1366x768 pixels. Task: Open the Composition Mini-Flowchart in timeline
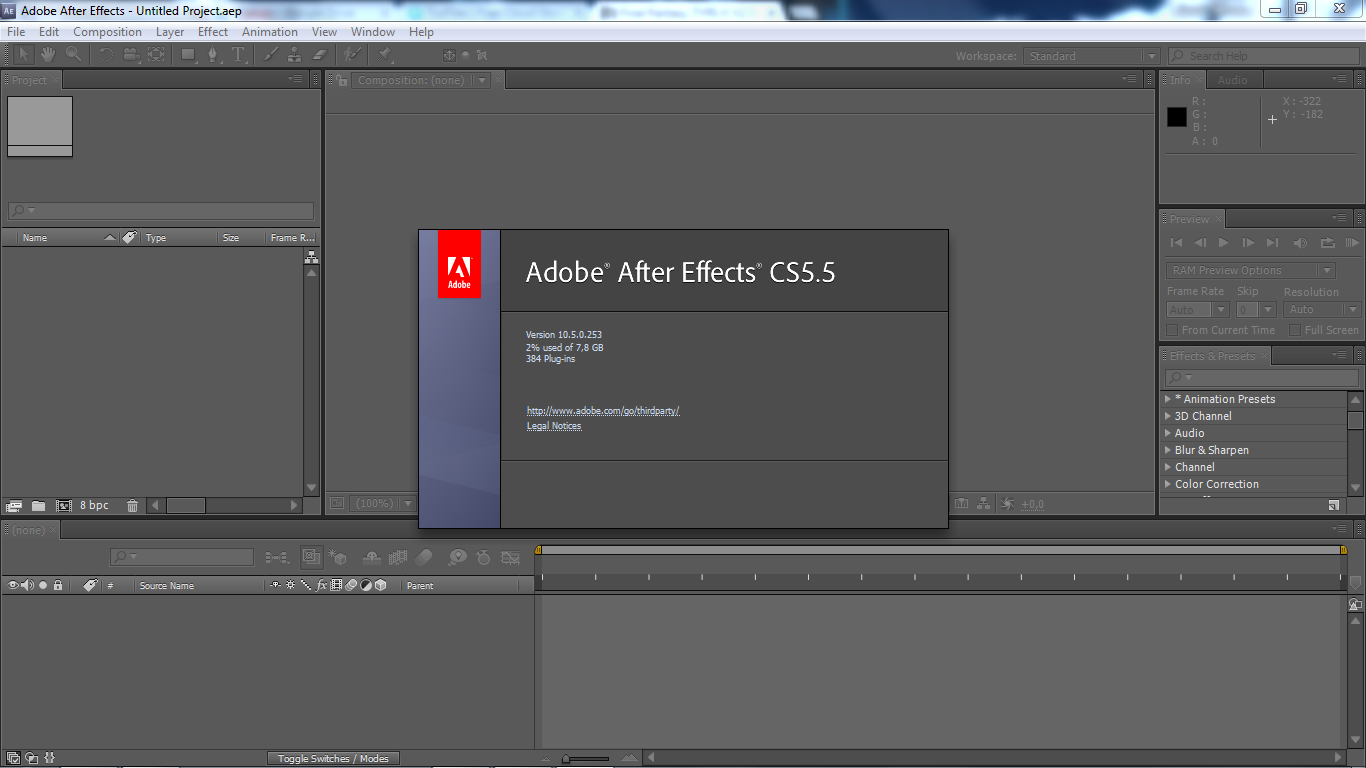[x=277, y=557]
